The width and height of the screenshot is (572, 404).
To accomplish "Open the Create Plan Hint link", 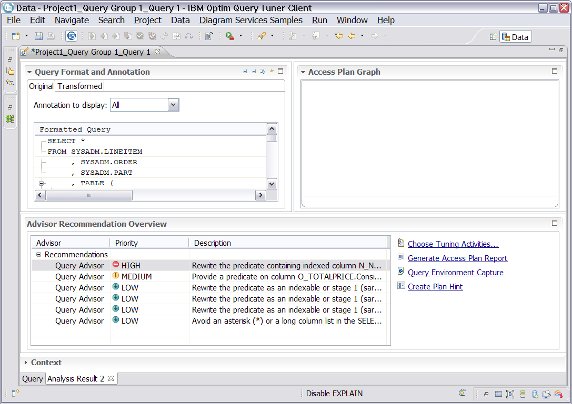I will 435,286.
